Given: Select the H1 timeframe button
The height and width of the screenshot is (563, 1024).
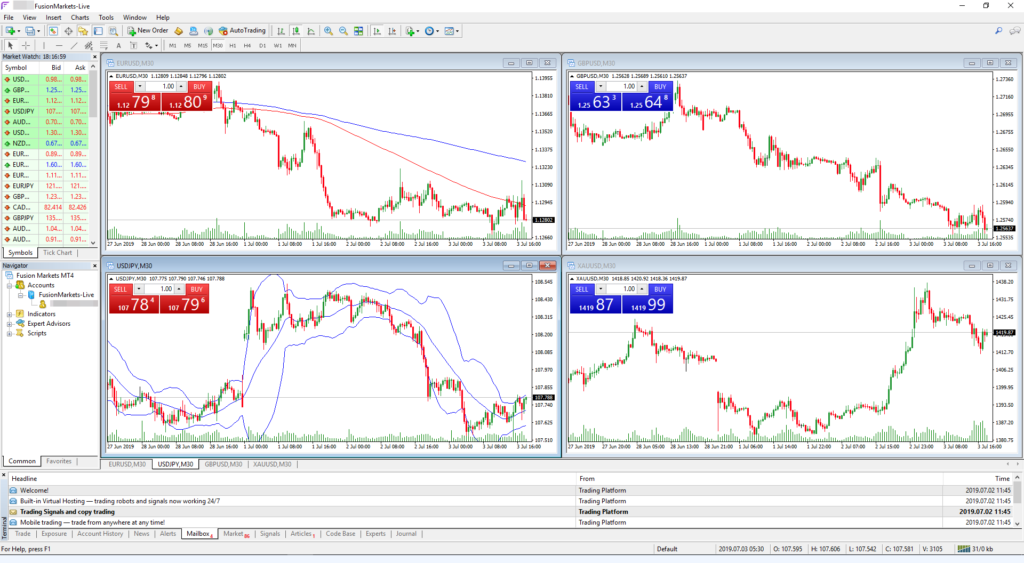Looking at the screenshot, I should [x=233, y=45].
